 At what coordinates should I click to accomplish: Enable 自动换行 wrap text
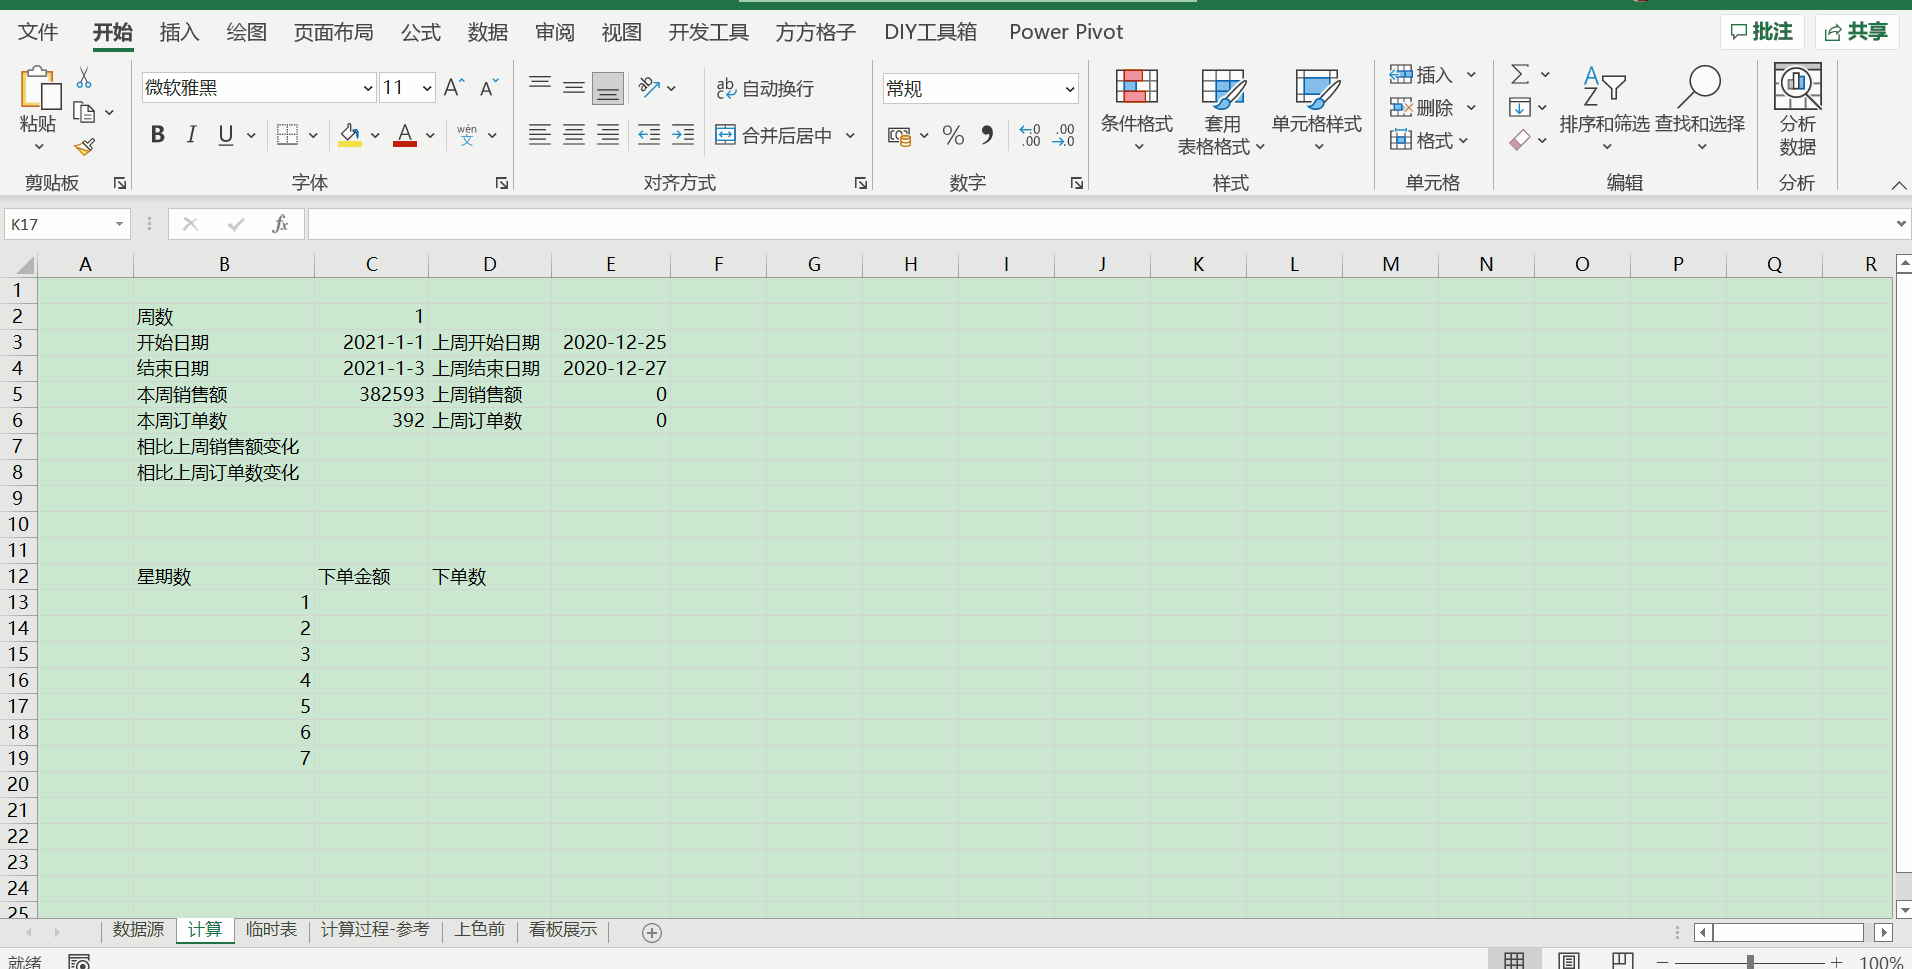click(764, 88)
